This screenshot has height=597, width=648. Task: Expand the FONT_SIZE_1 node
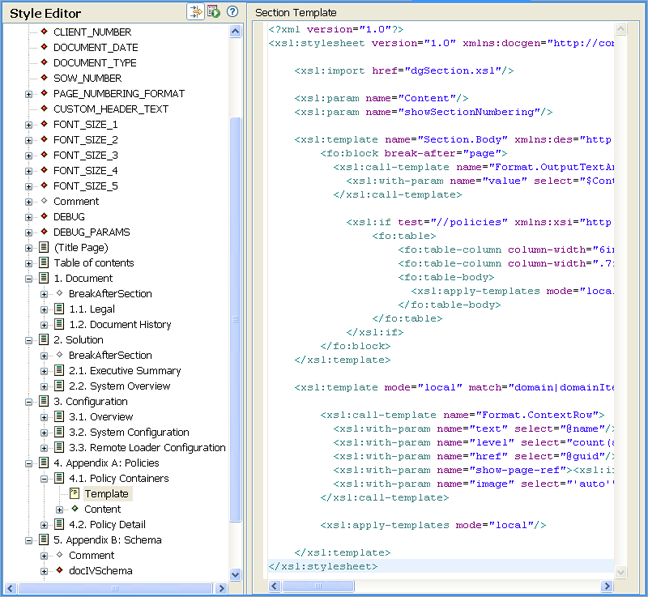pyautogui.click(x=29, y=125)
